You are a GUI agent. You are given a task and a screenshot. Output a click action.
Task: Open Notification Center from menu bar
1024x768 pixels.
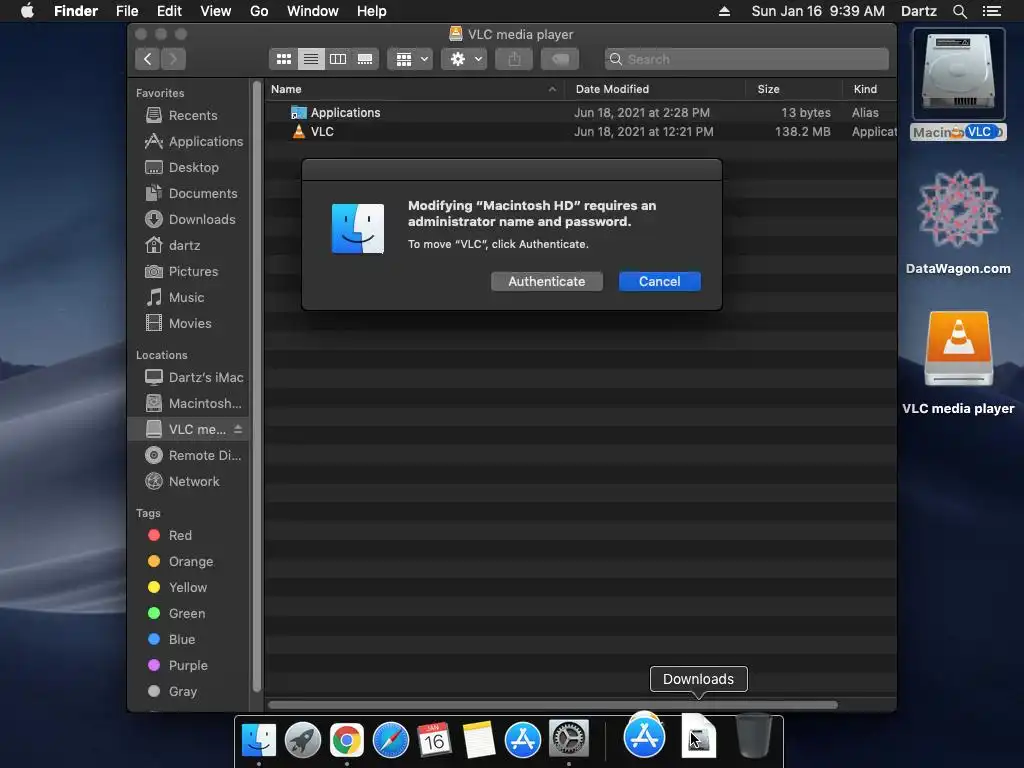tap(992, 11)
